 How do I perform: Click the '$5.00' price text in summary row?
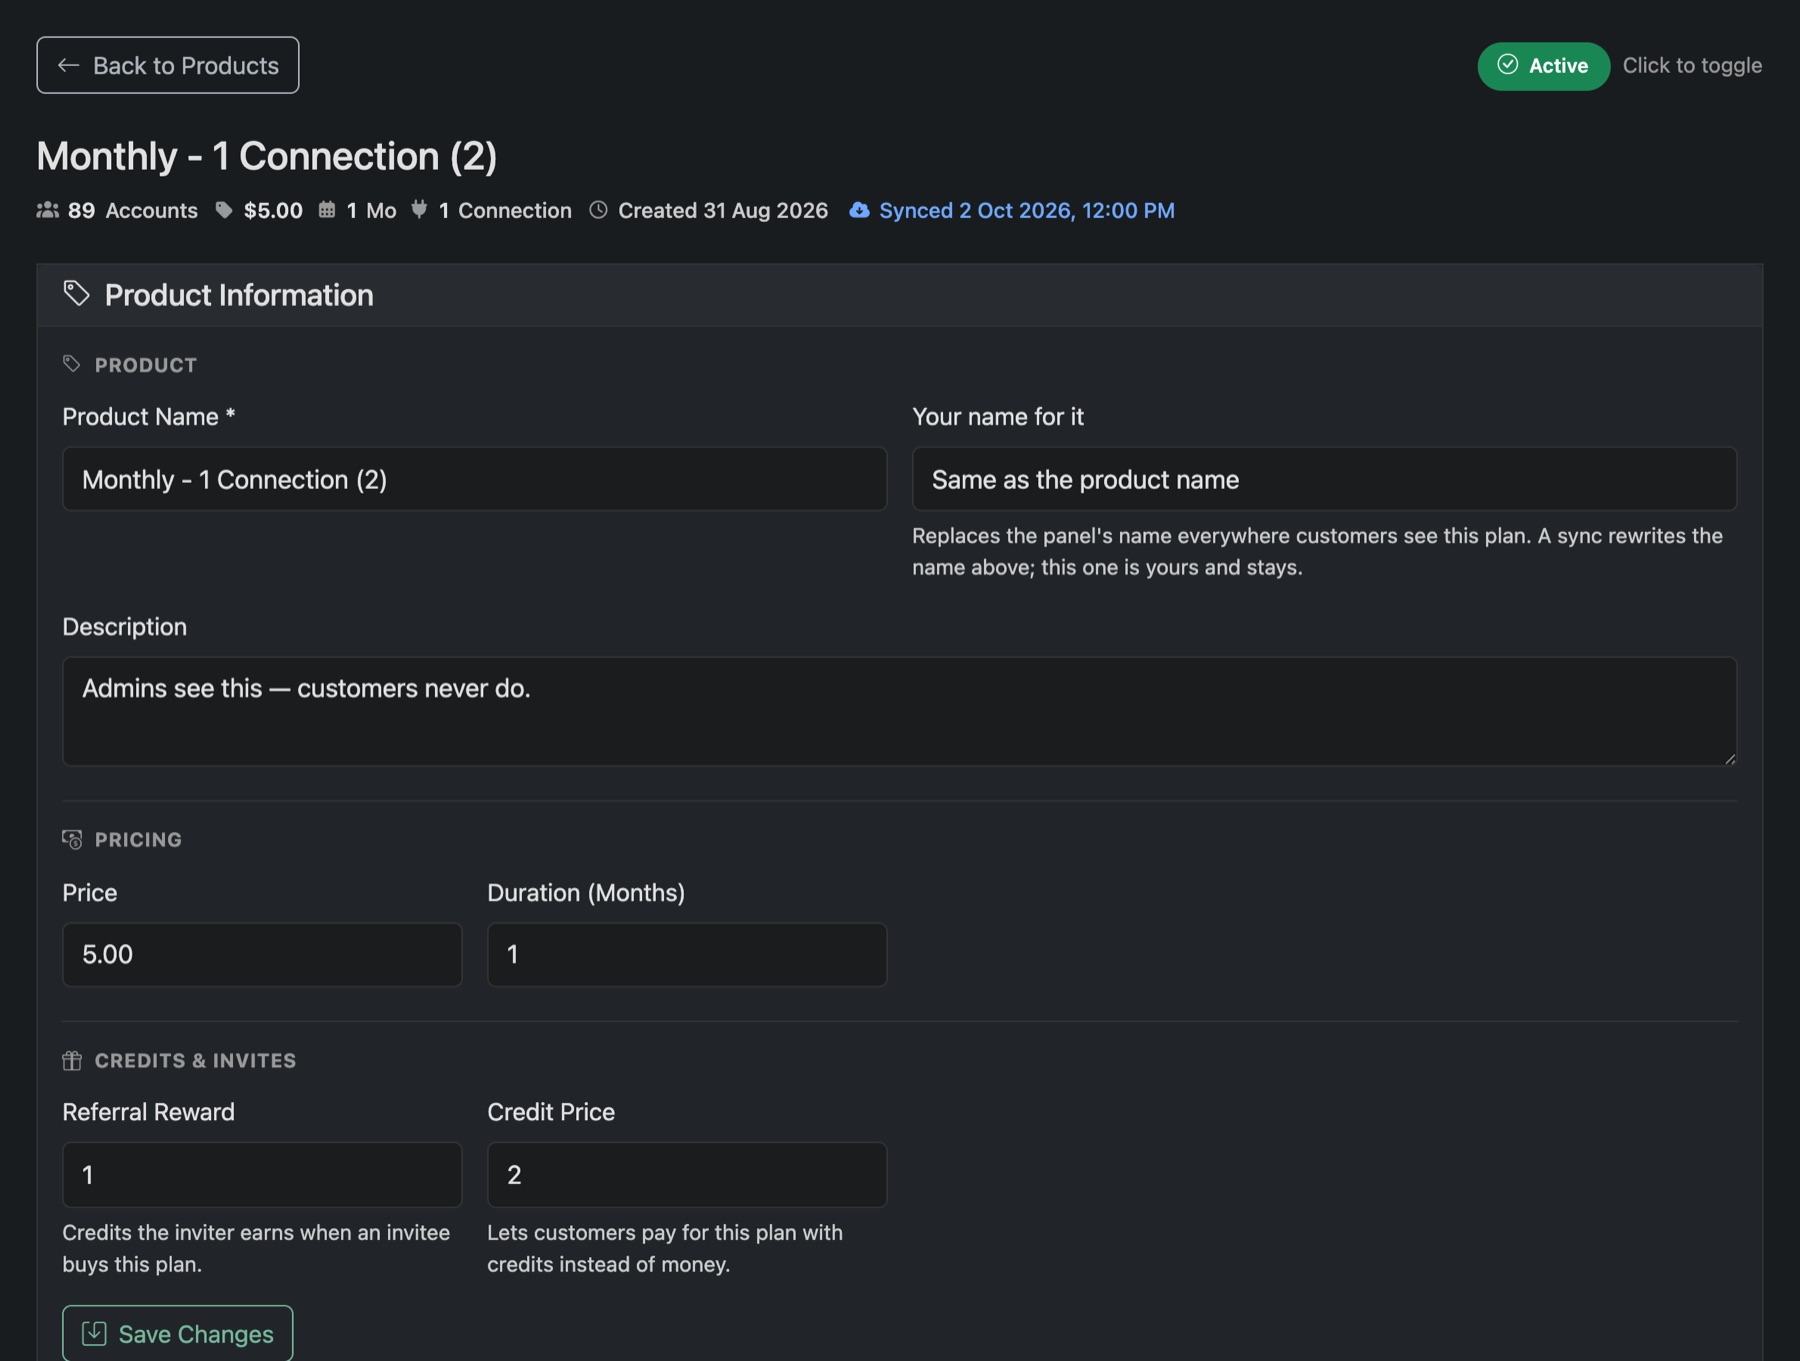tap(273, 210)
